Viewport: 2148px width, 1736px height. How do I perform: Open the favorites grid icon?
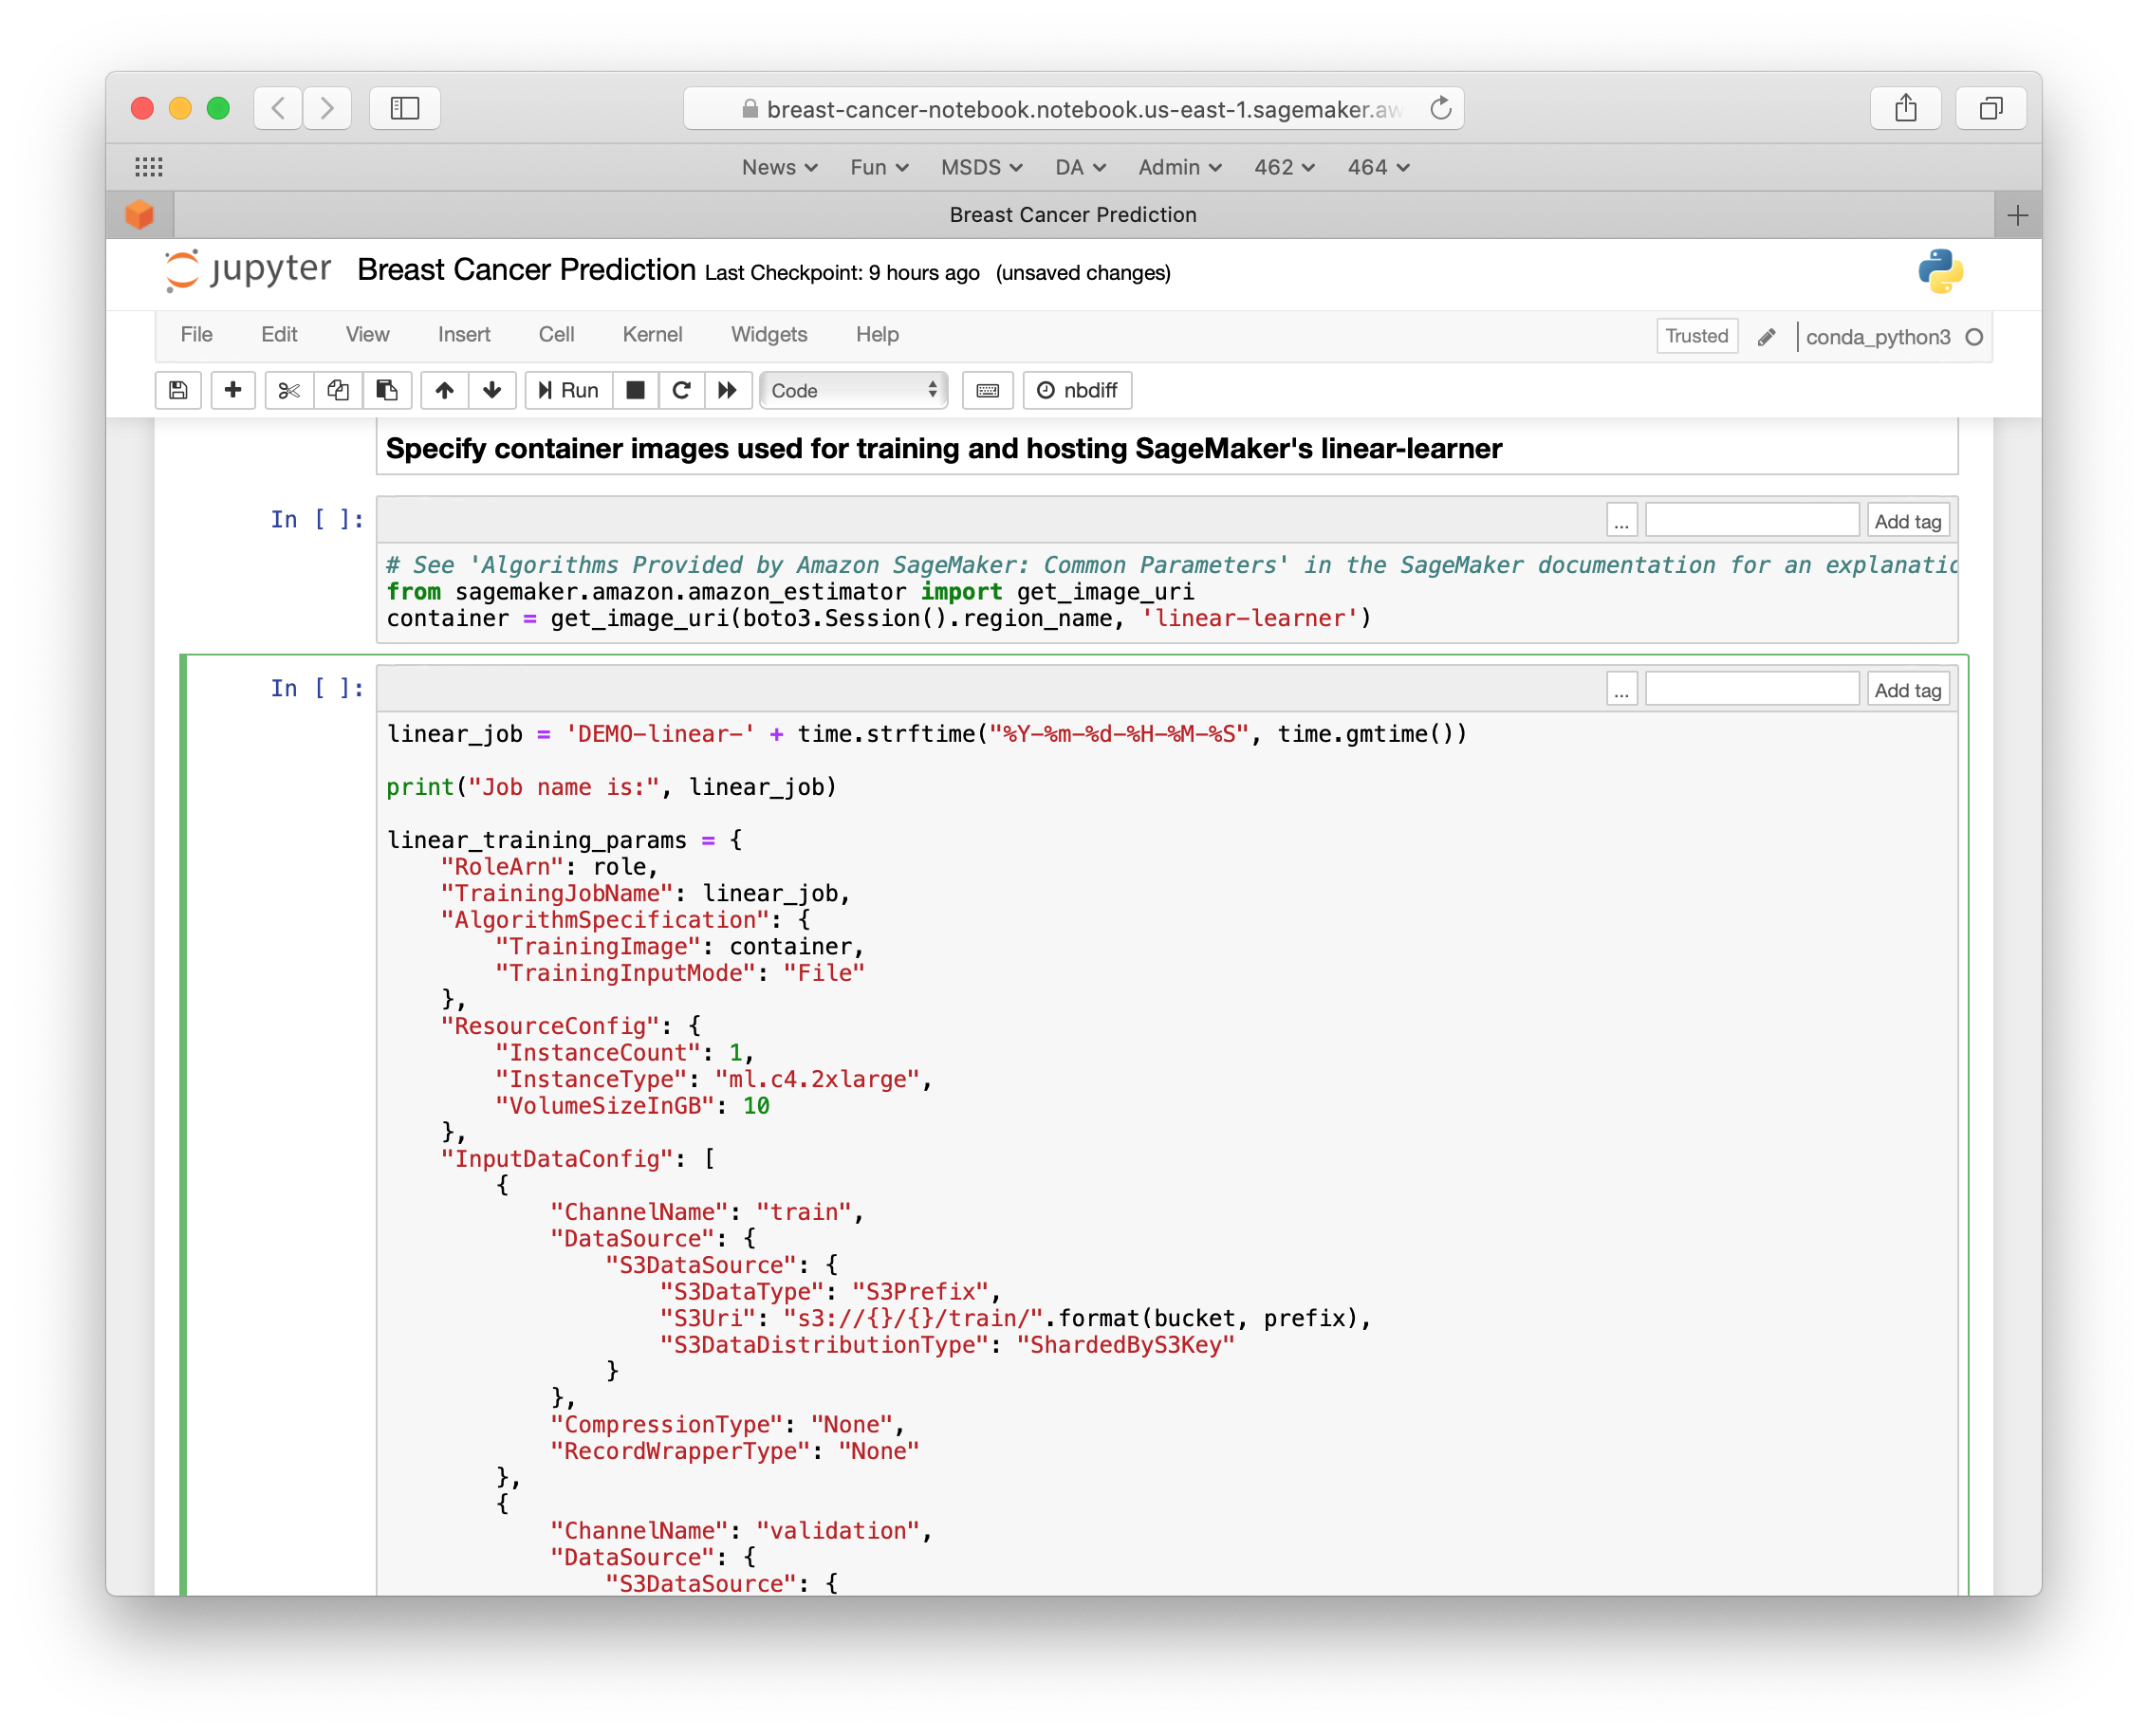pyautogui.click(x=149, y=167)
